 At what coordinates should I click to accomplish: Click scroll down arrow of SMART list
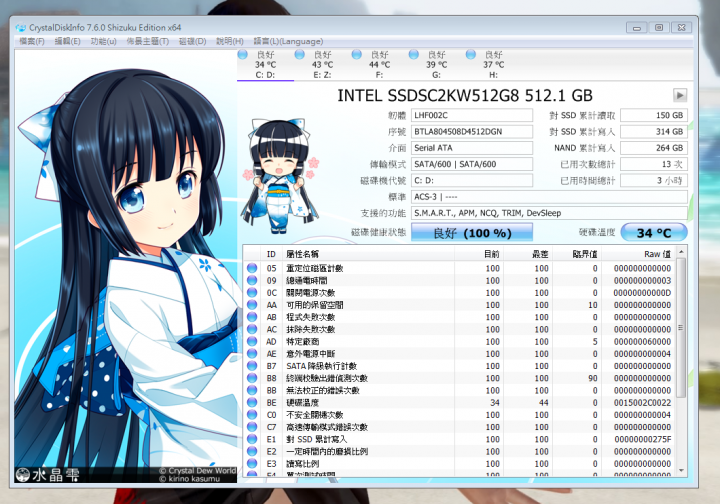pyautogui.click(x=681, y=471)
